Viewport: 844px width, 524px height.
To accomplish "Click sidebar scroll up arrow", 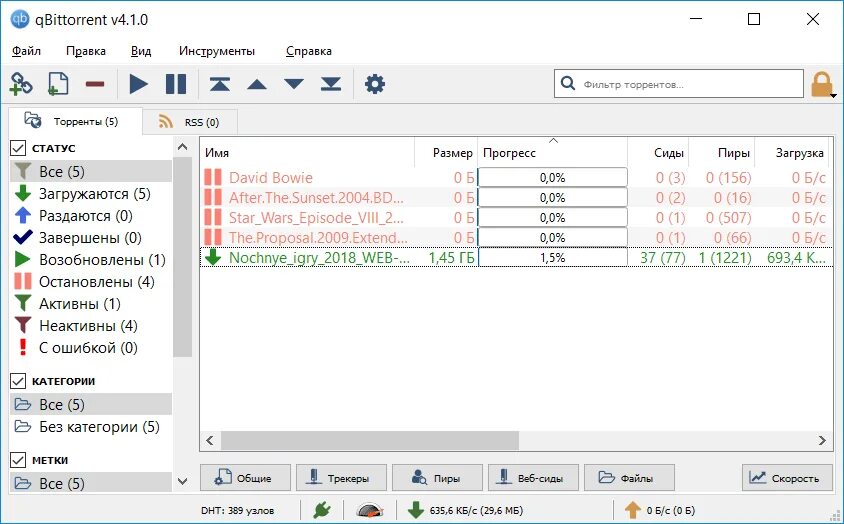I will tap(182, 147).
